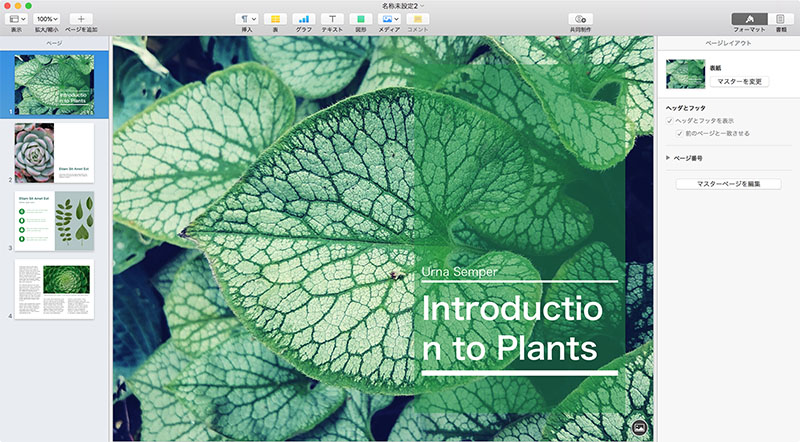Select the 'Introduction to Plants' title text
Viewport: 800px width, 442px height.
(x=512, y=328)
